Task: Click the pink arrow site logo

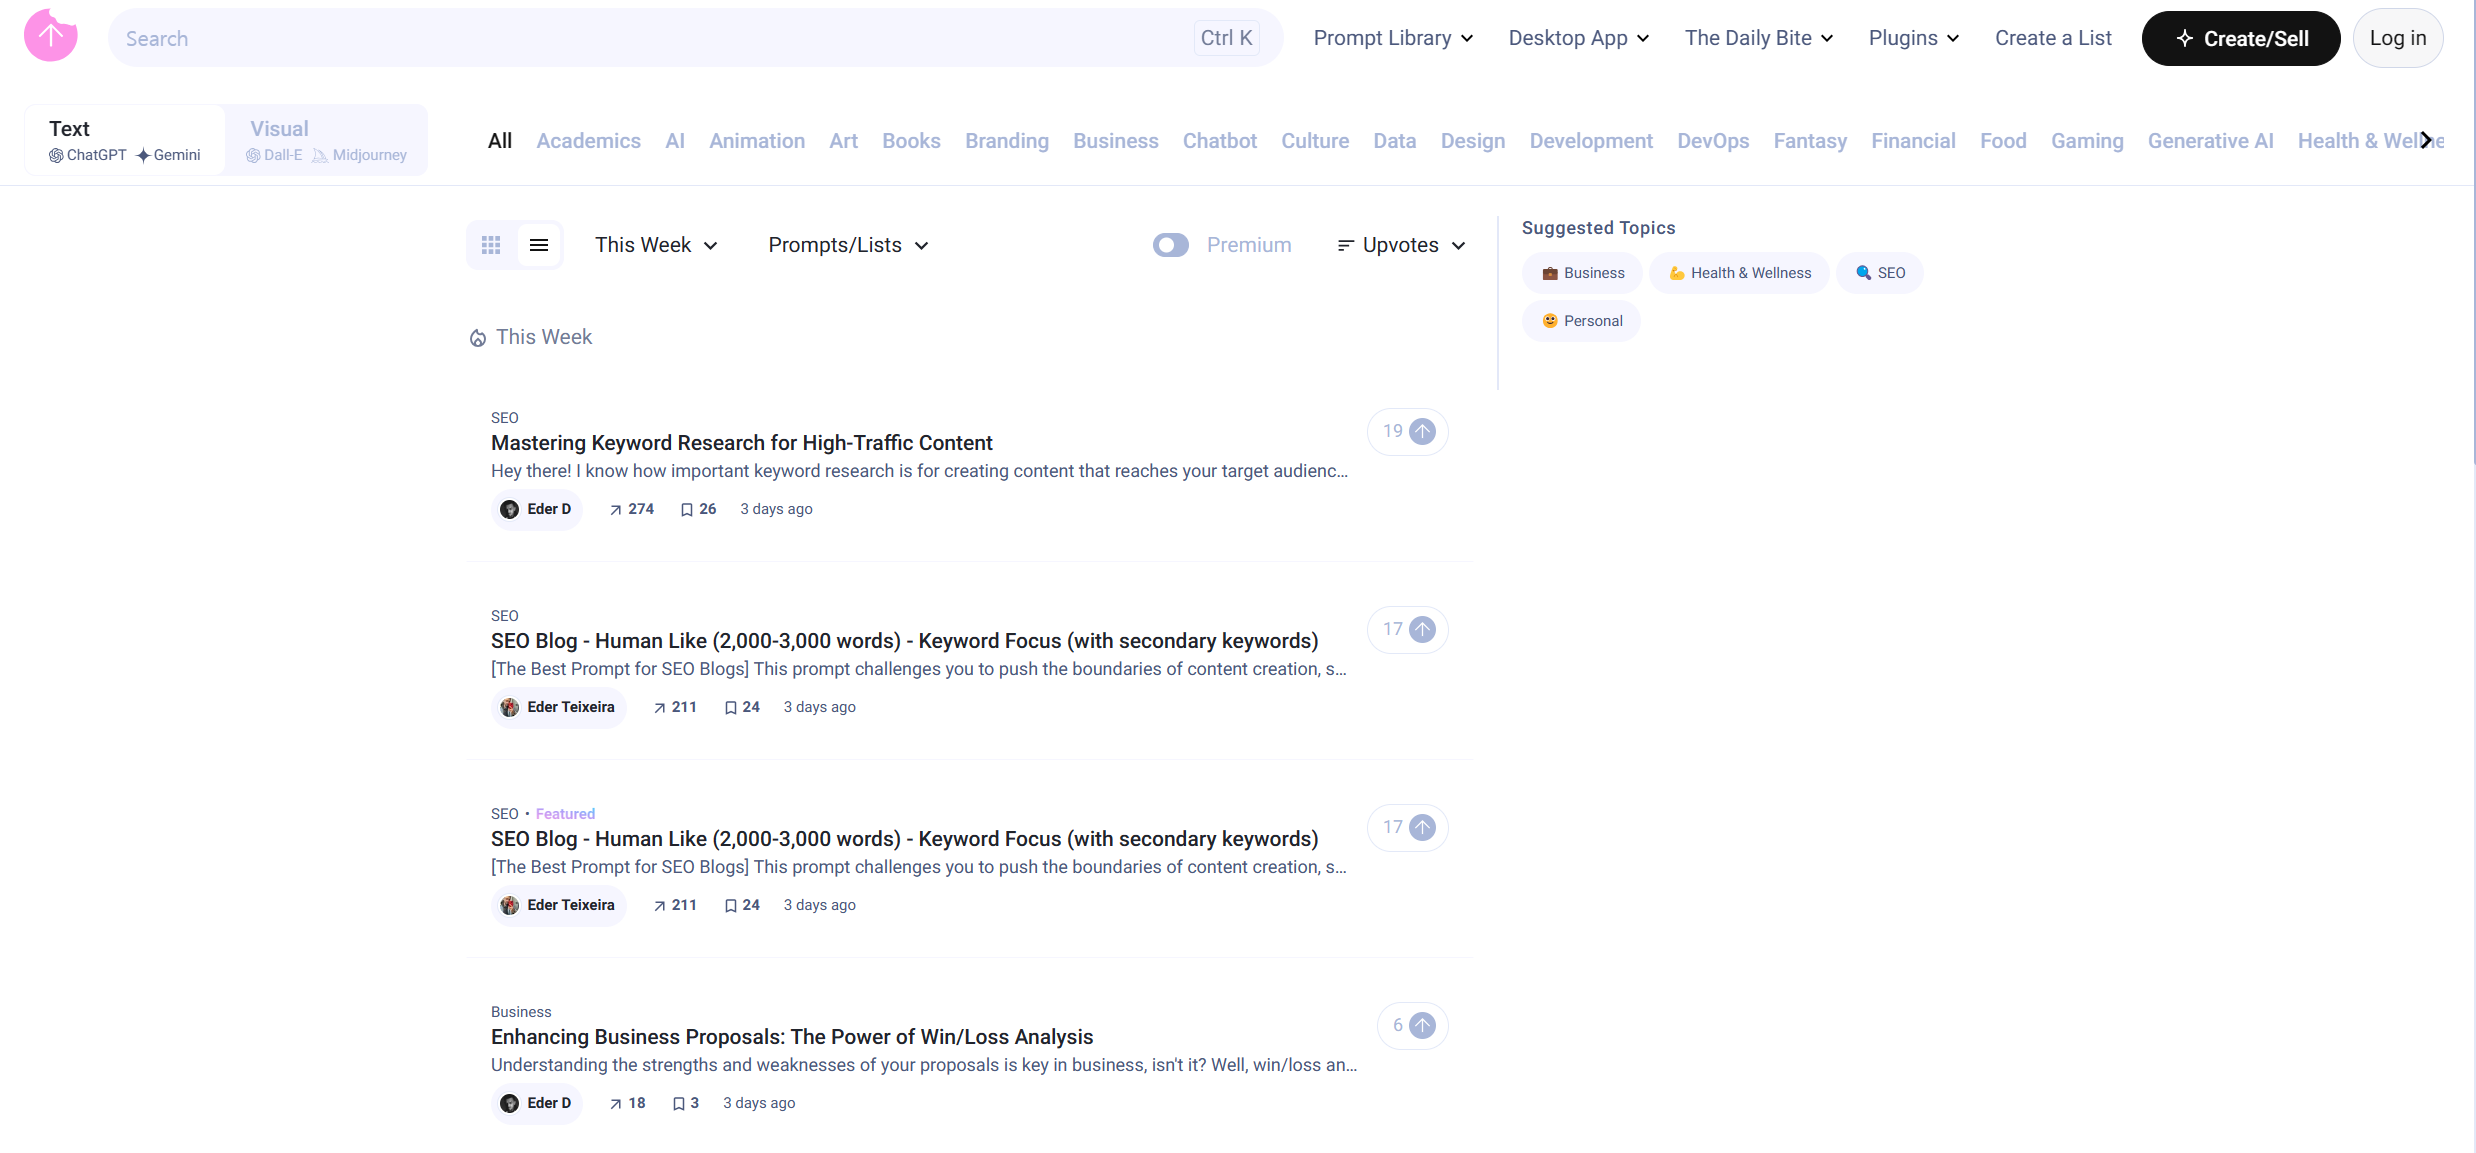Action: point(50,37)
